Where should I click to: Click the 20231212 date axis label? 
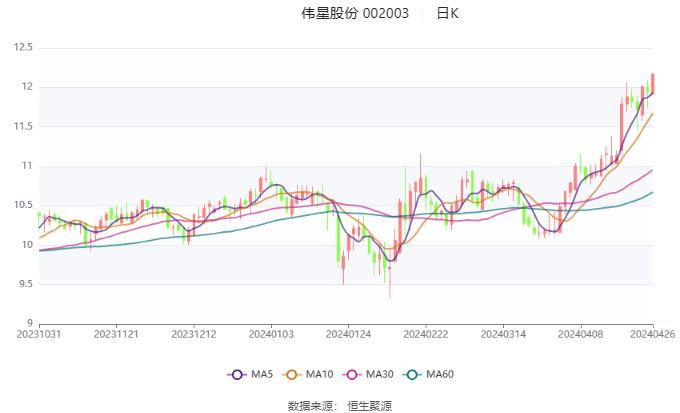tap(193, 334)
